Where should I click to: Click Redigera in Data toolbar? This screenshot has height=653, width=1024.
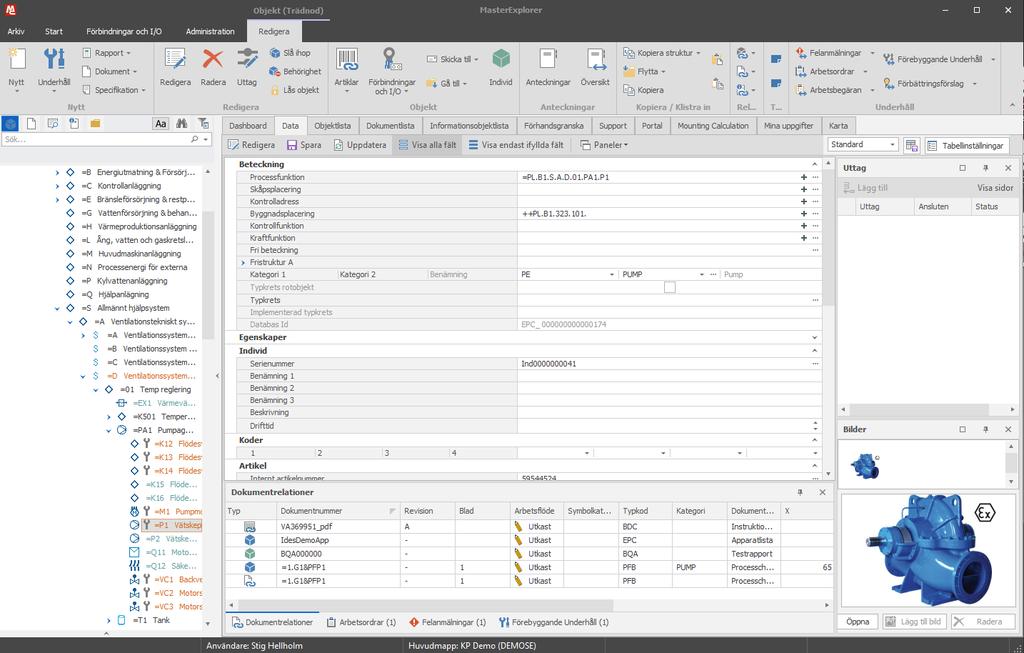coord(251,145)
